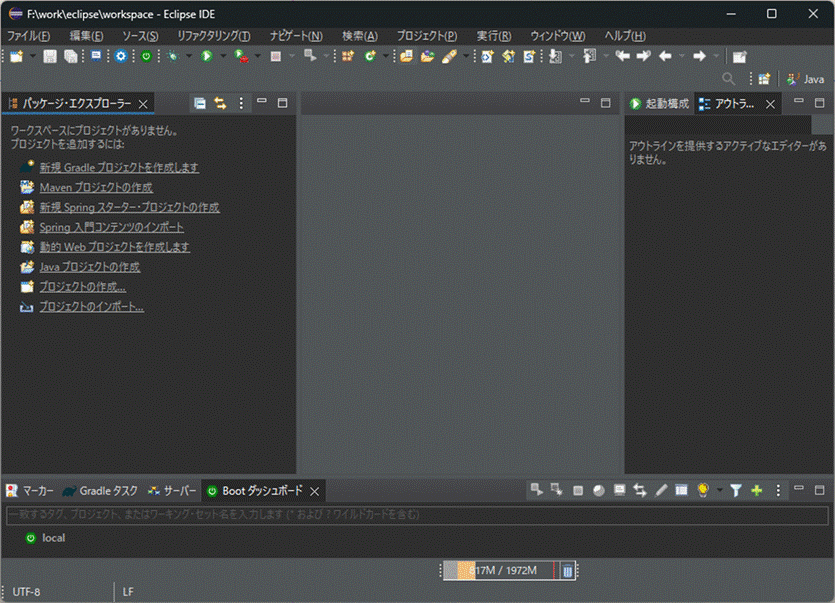Open the ファイル(F) menu
The width and height of the screenshot is (835, 603).
click(x=29, y=36)
